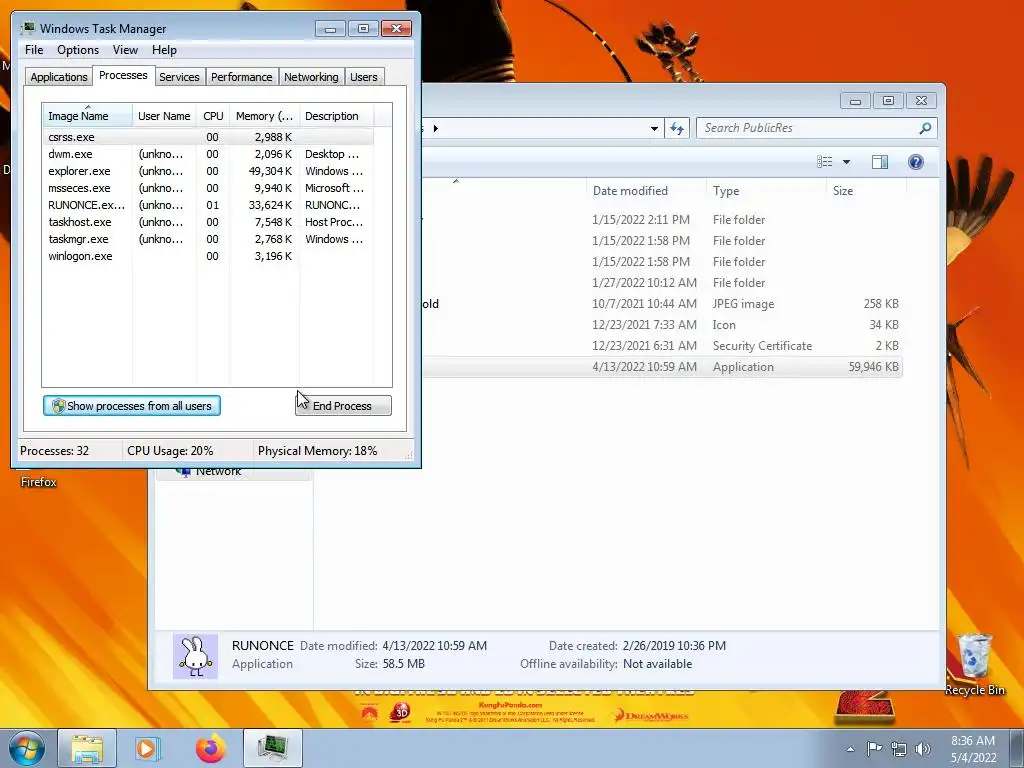Show hidden system tray icons
This screenshot has height=768, width=1024.
click(x=850, y=750)
